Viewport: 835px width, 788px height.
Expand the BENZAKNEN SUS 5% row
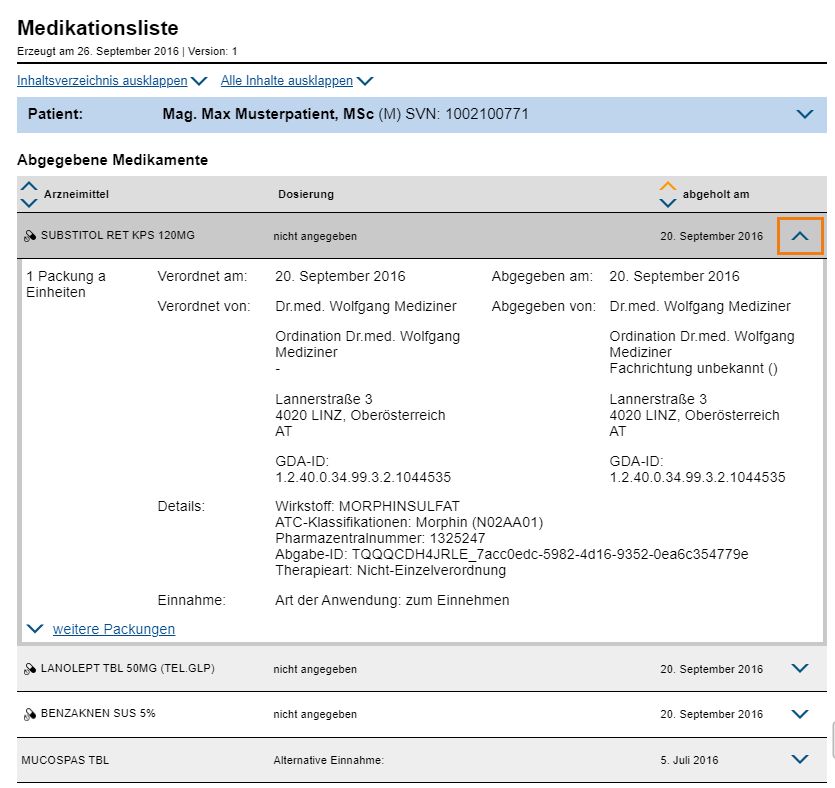coord(800,714)
